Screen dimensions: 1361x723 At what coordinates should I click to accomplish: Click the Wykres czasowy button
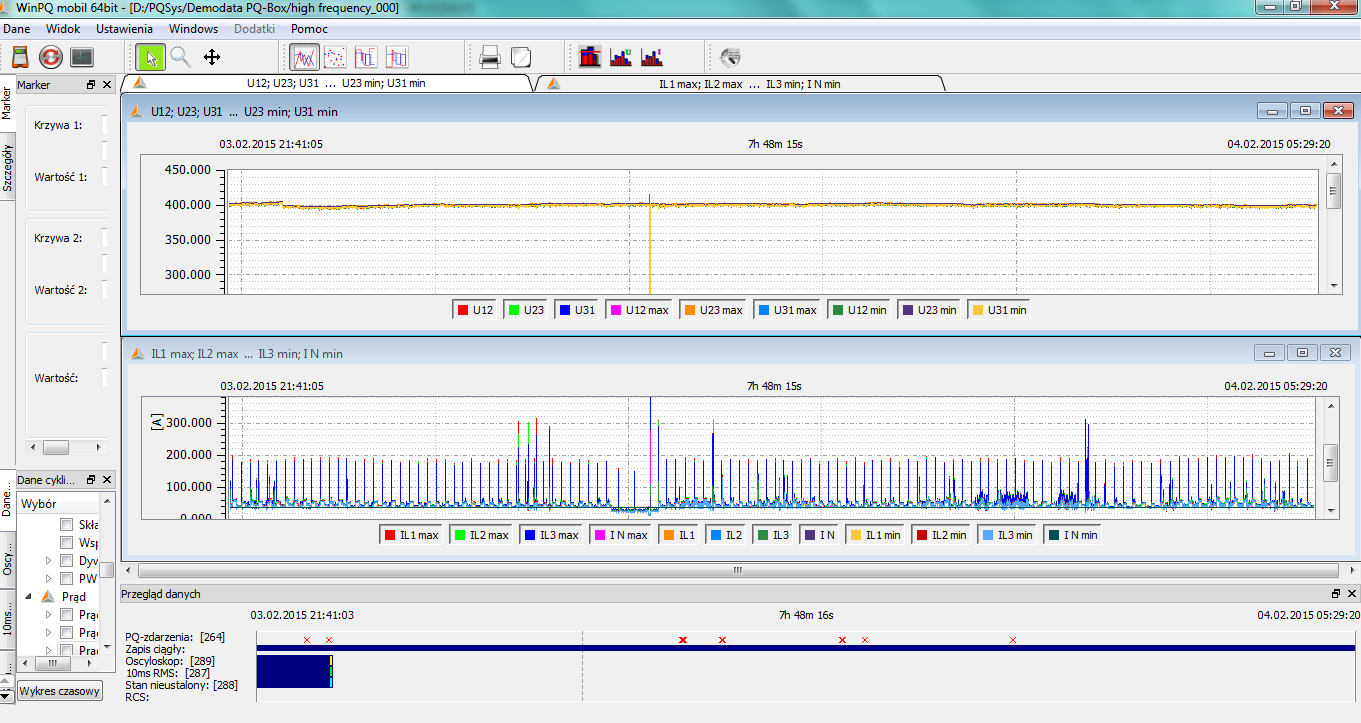click(60, 691)
